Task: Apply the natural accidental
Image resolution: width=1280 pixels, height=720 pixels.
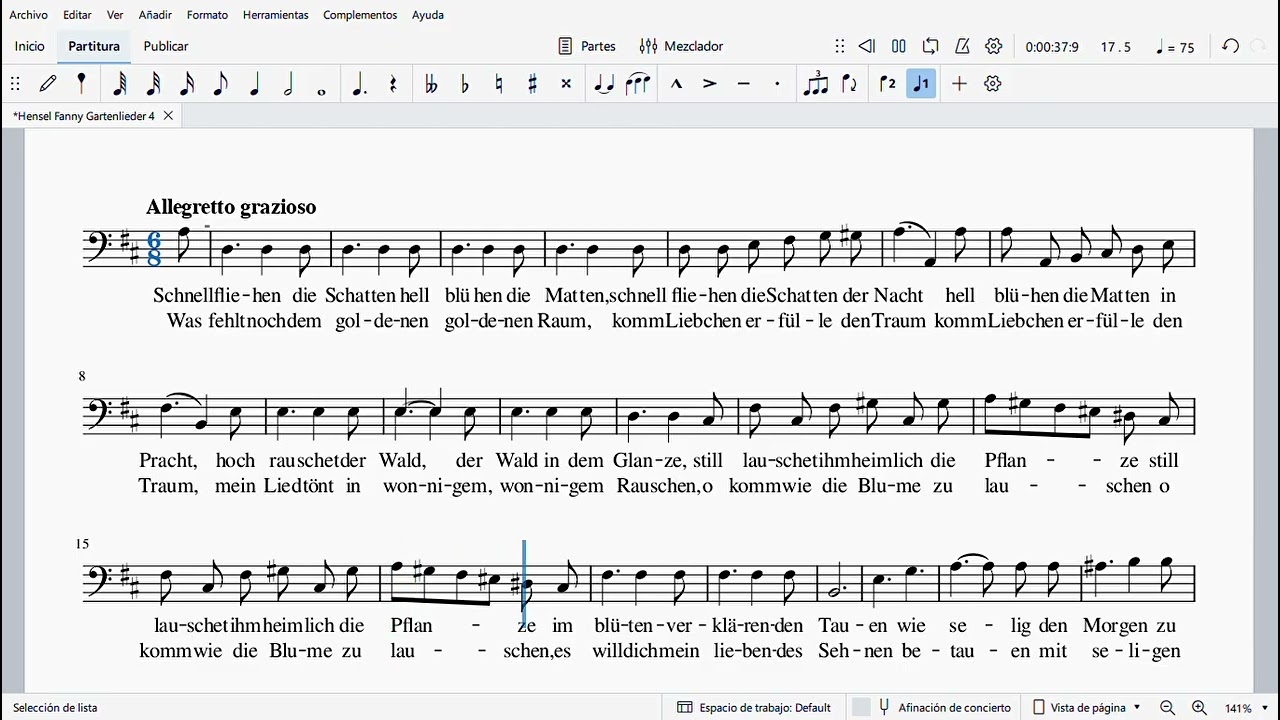Action: tap(499, 84)
